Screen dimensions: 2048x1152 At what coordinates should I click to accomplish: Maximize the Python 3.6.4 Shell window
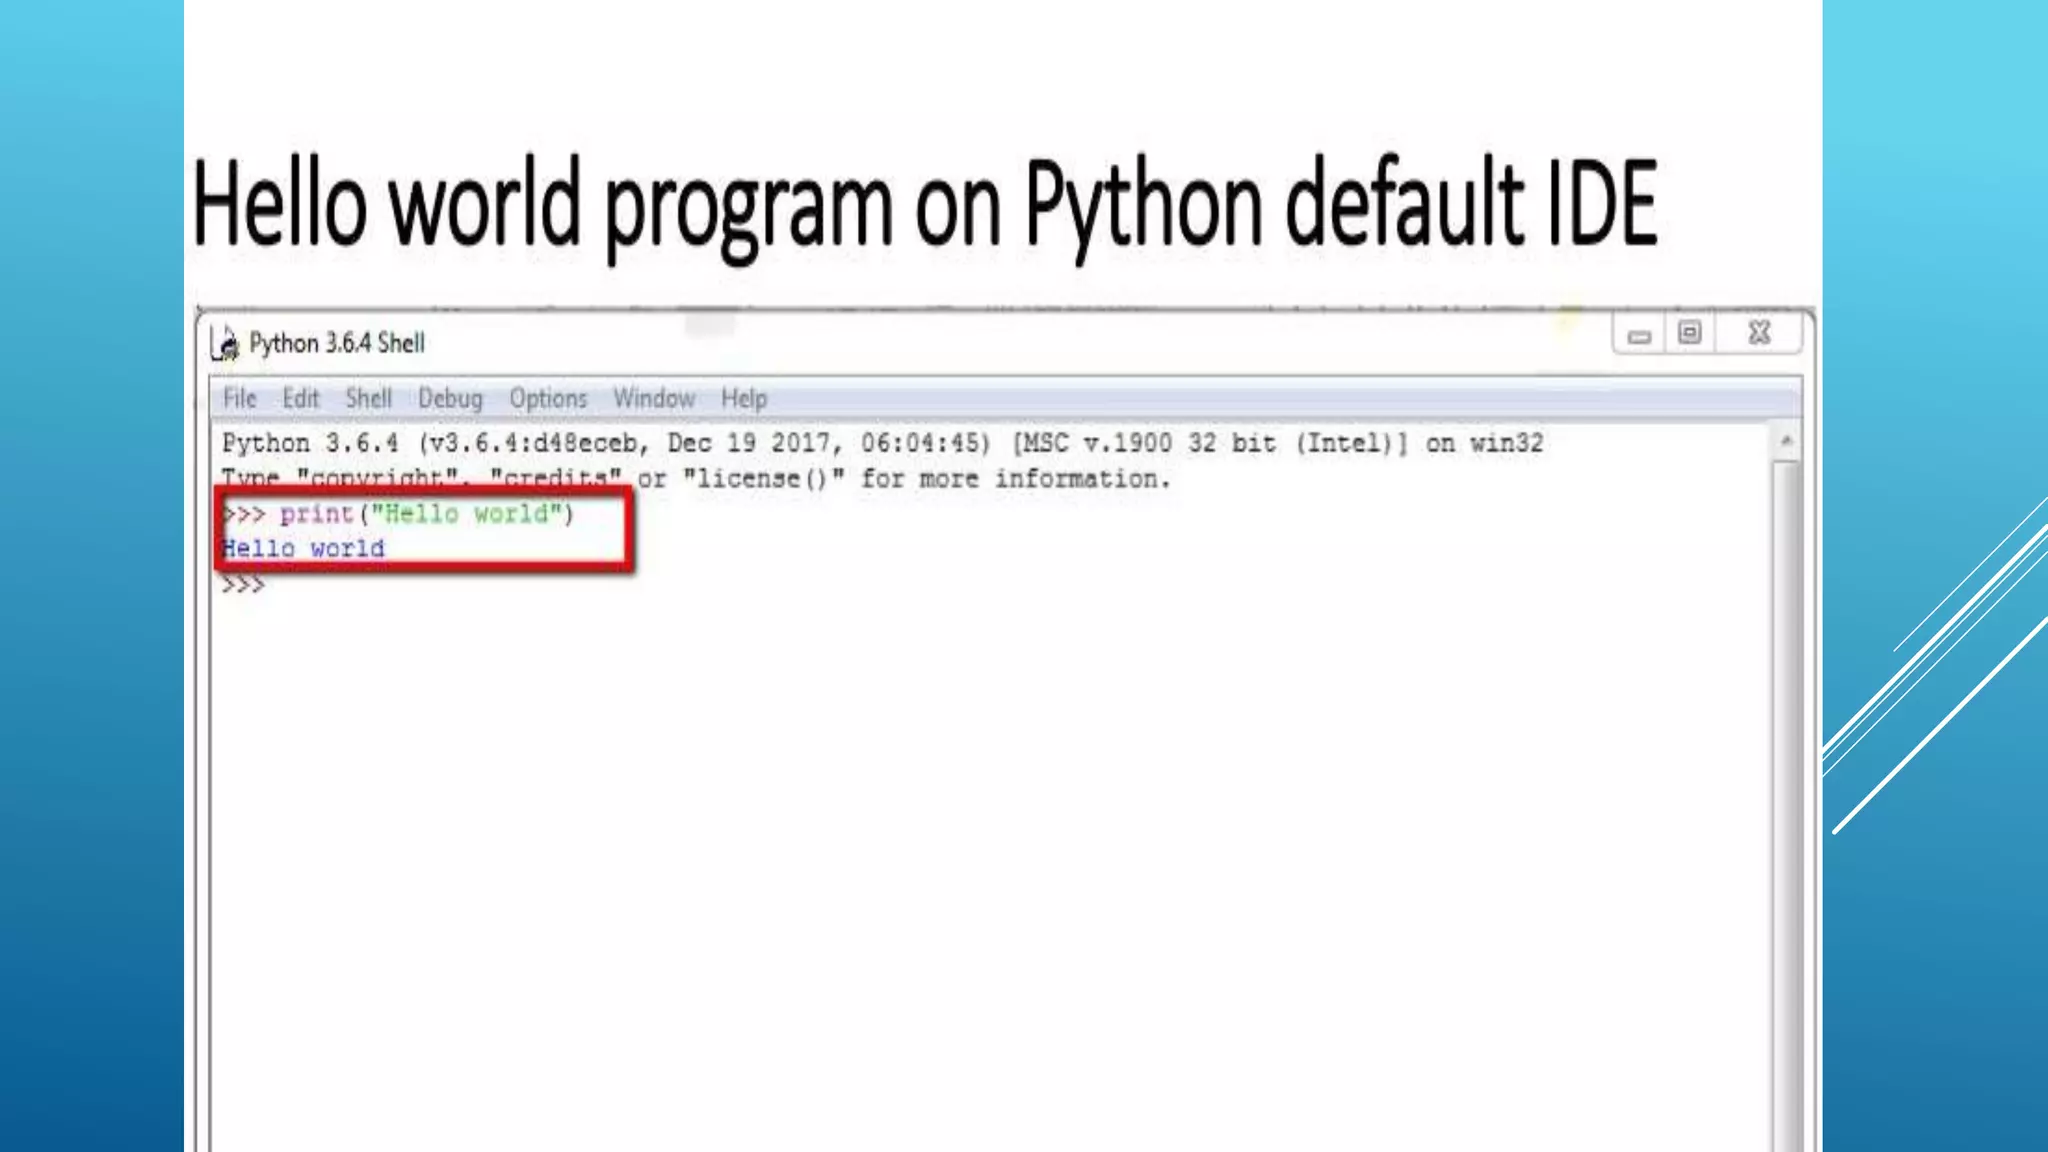click(1690, 333)
